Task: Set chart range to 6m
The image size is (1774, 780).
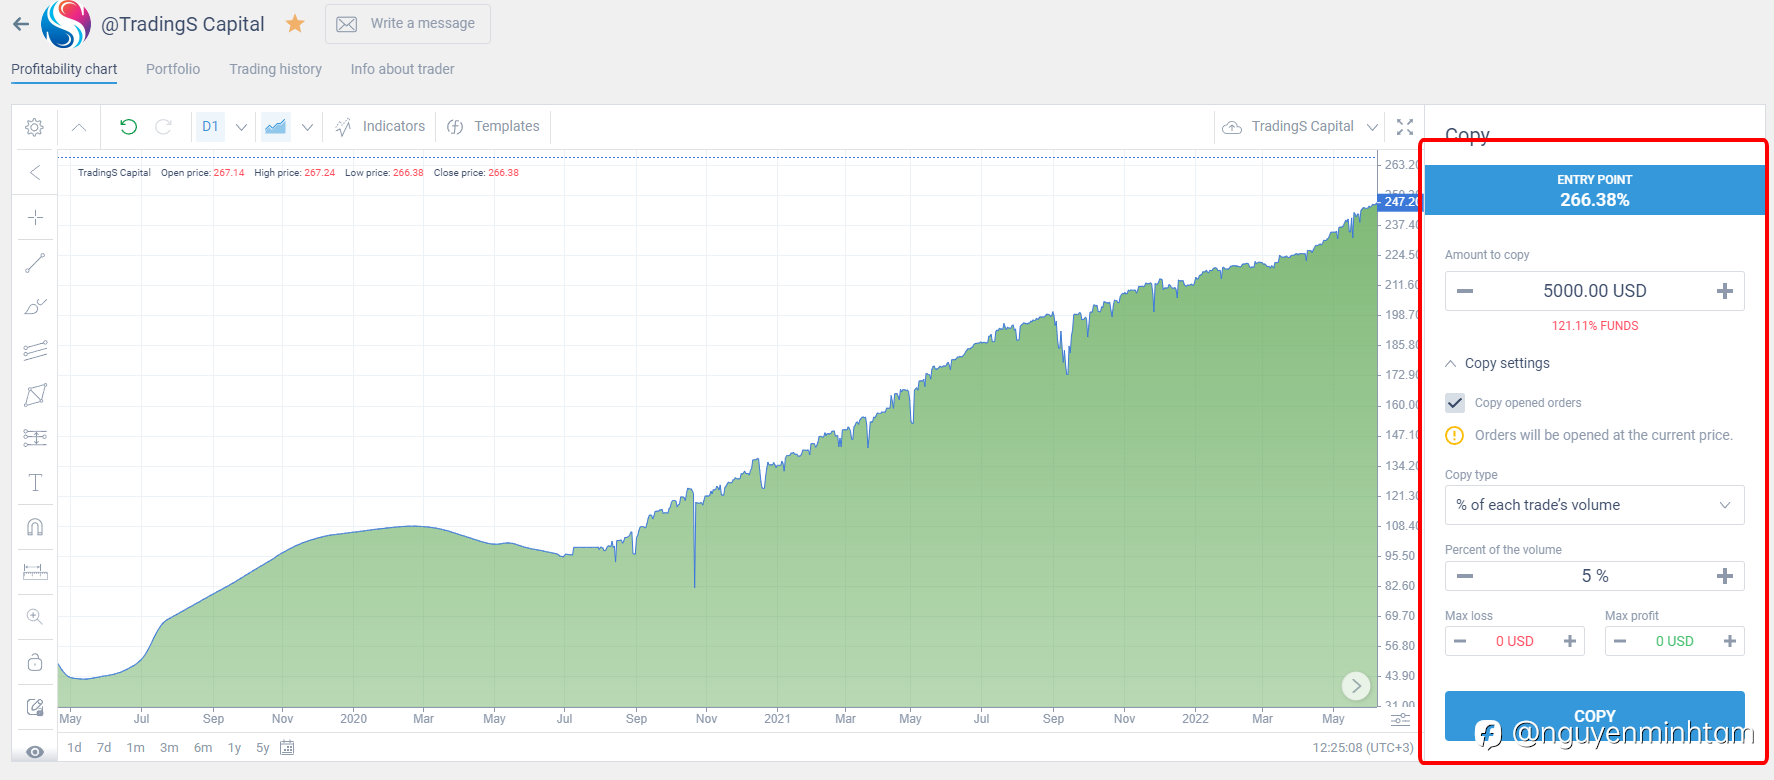Action: (x=203, y=748)
